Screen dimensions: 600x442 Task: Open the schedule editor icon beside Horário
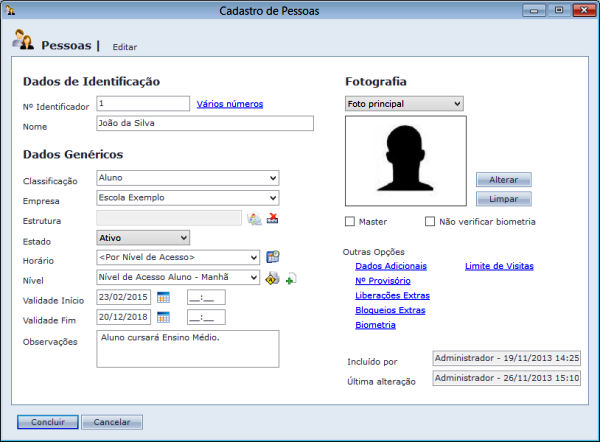[272, 257]
